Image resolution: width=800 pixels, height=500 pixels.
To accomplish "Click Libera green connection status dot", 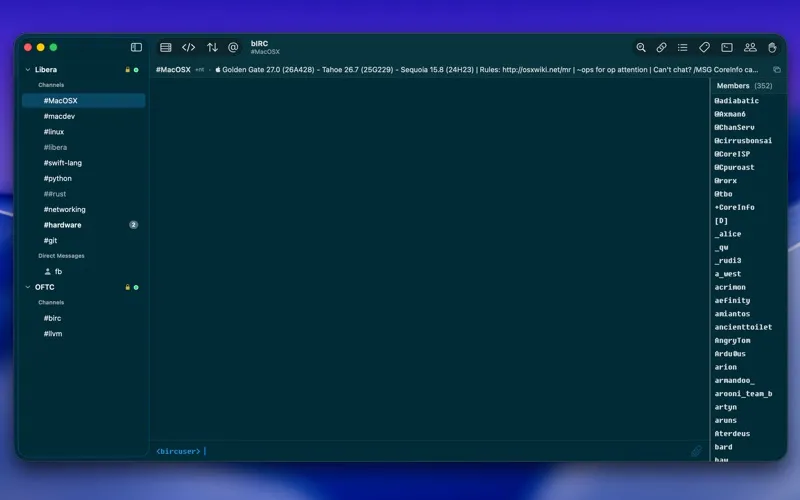I will pyautogui.click(x=136, y=70).
